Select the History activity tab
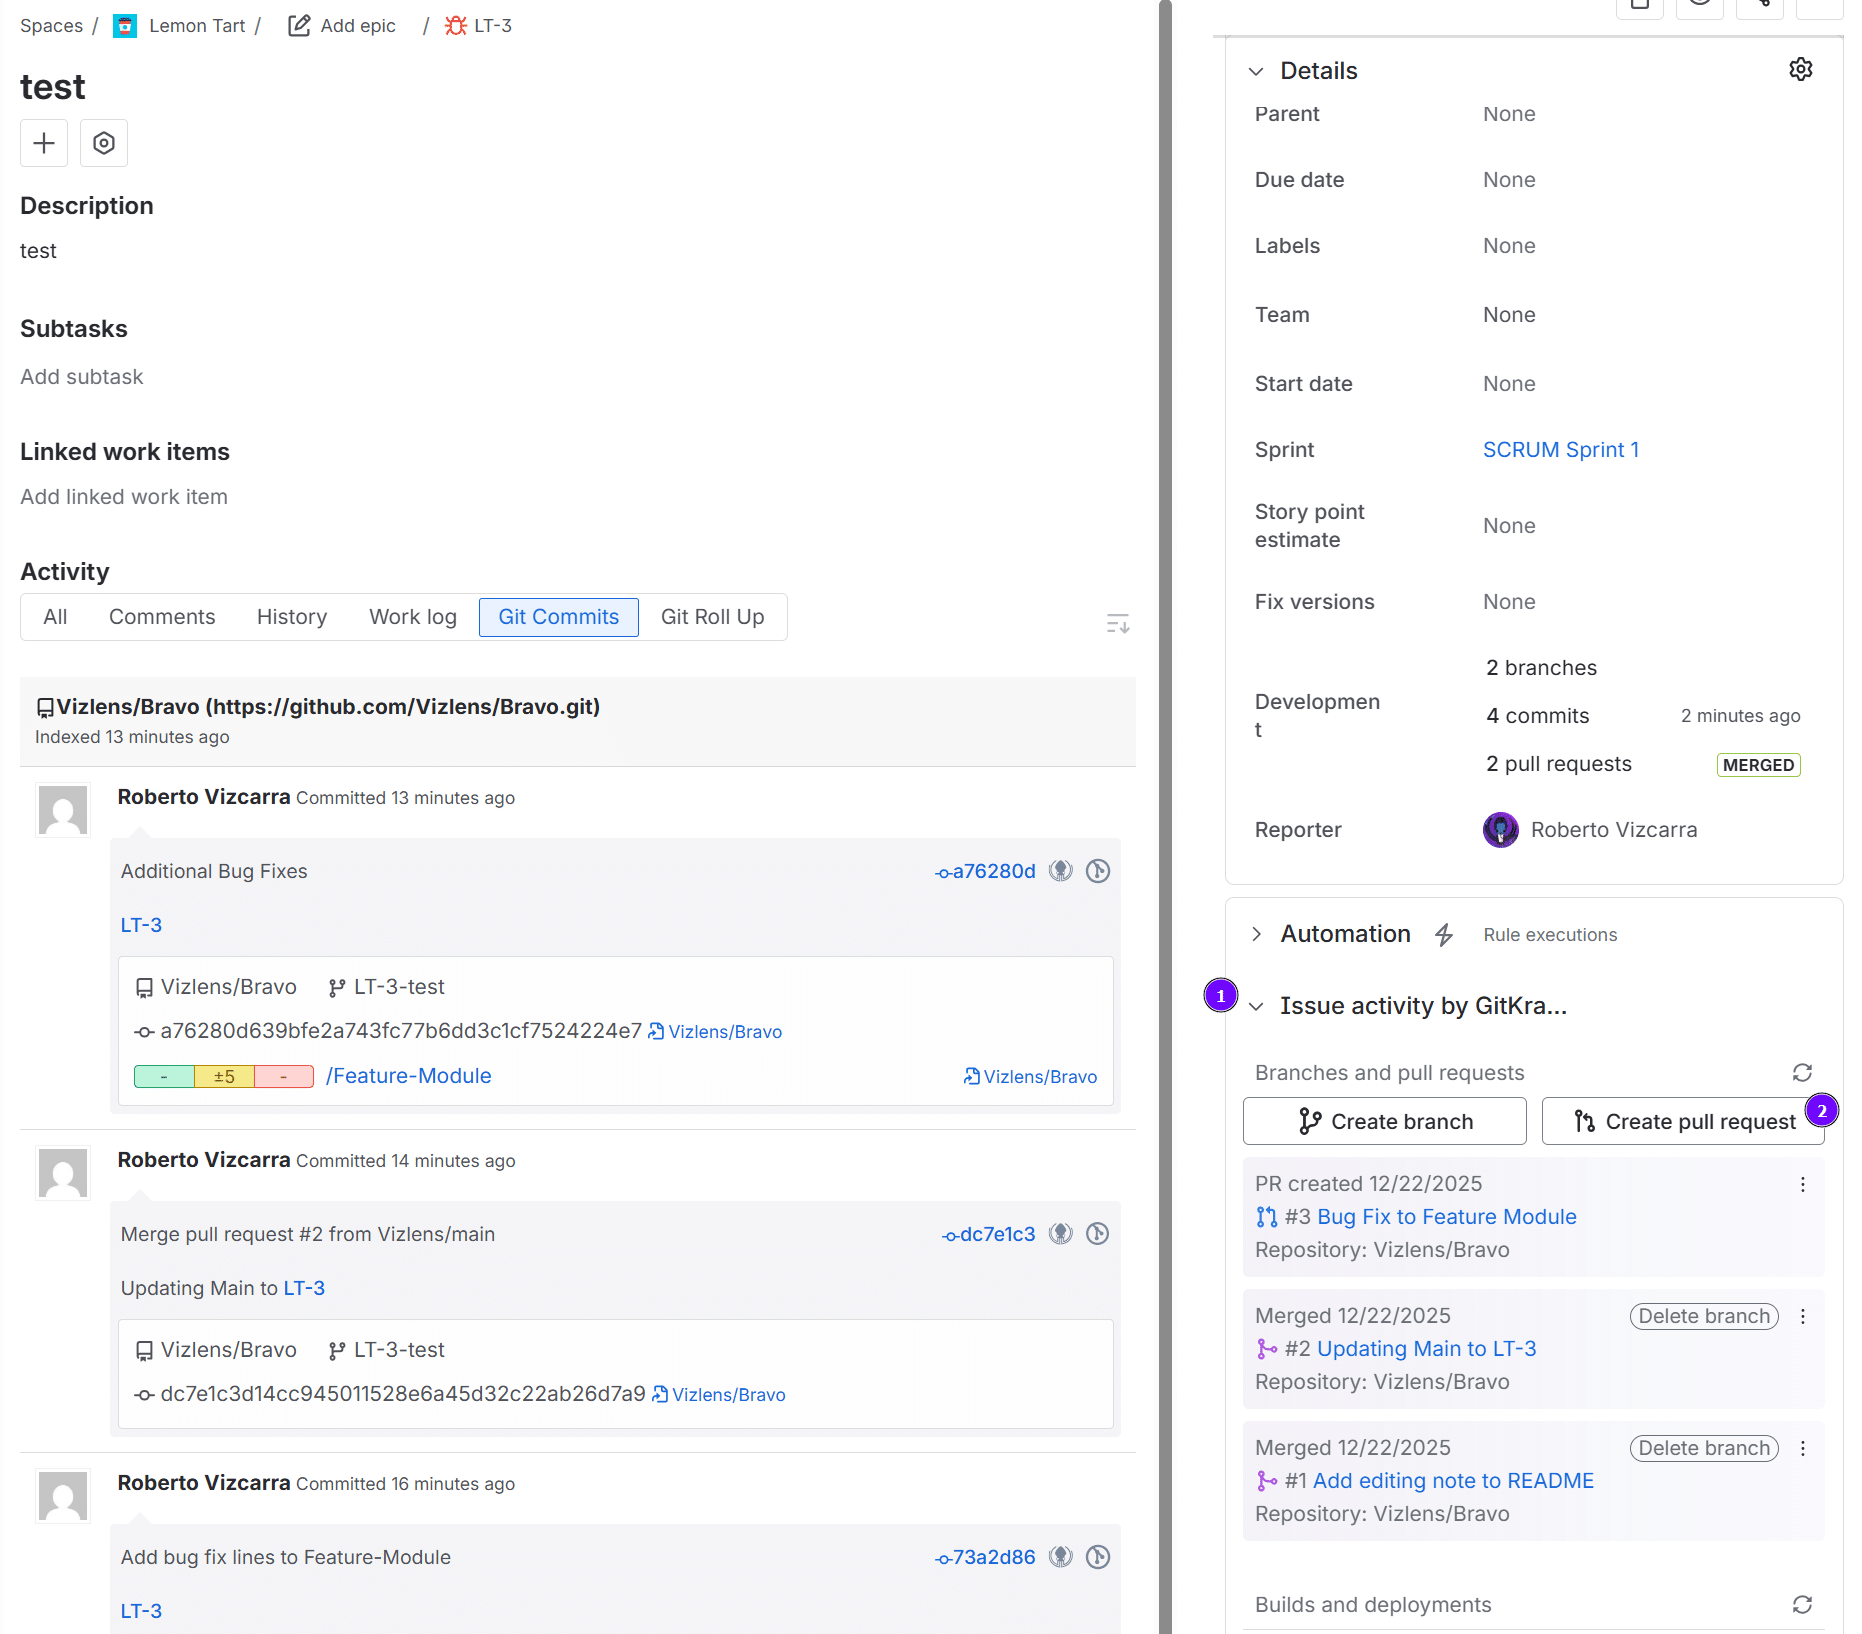 (291, 617)
